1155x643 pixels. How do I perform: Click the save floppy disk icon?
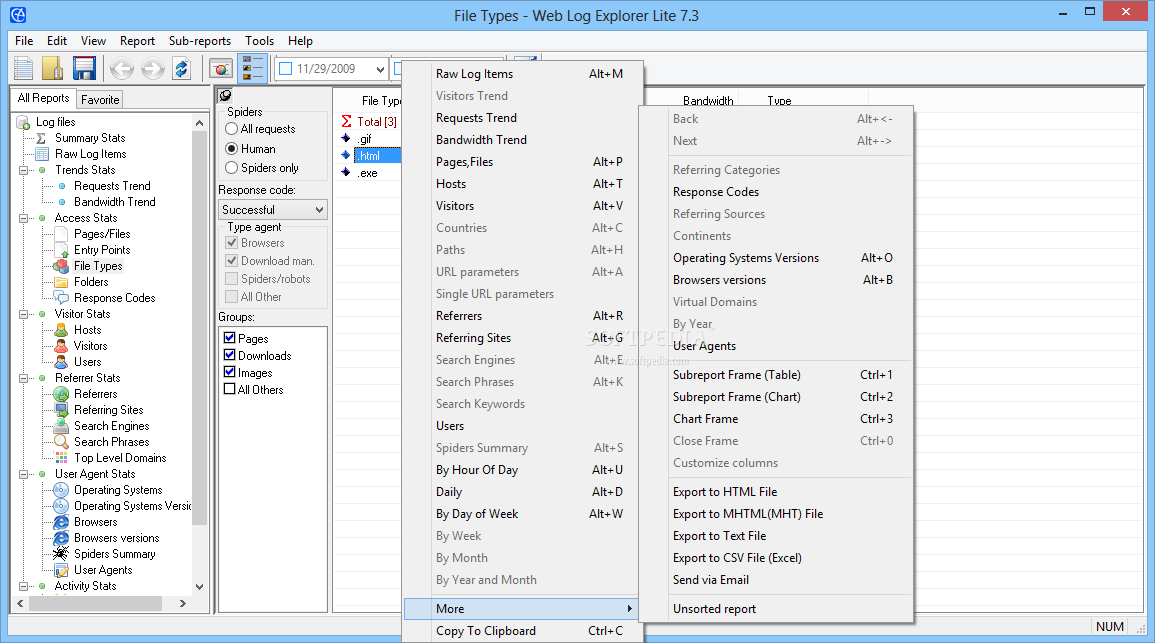pyautogui.click(x=84, y=68)
